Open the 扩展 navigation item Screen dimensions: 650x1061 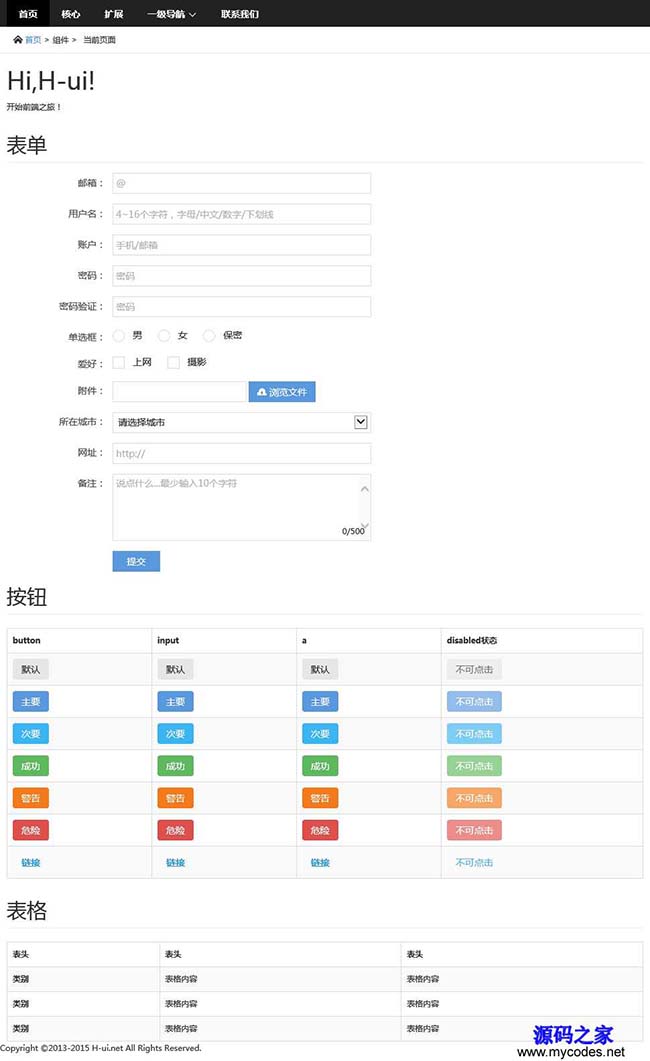click(114, 14)
